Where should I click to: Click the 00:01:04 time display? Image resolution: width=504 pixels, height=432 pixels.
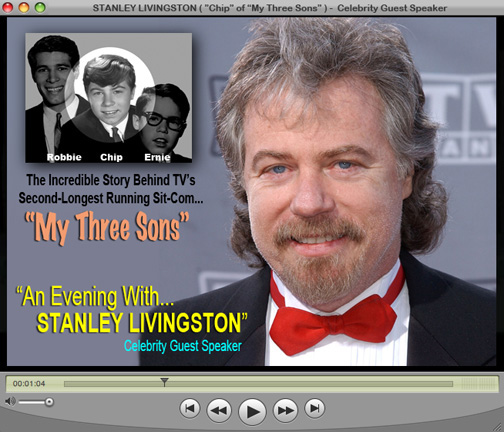pyautogui.click(x=29, y=384)
